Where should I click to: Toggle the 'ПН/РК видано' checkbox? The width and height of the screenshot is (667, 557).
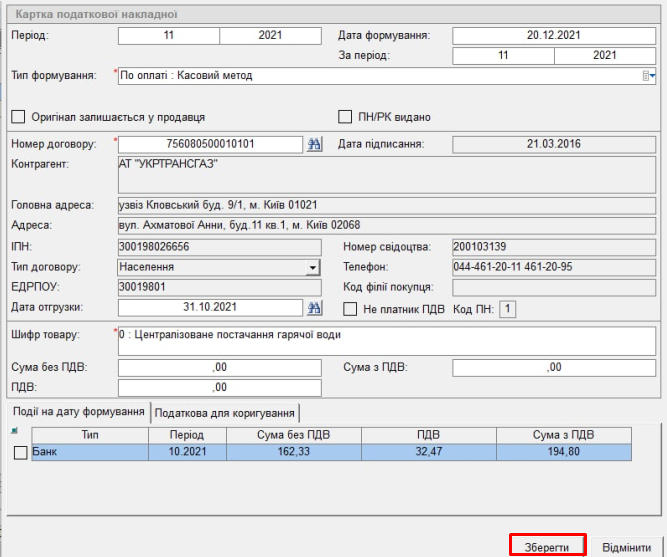coord(348,117)
